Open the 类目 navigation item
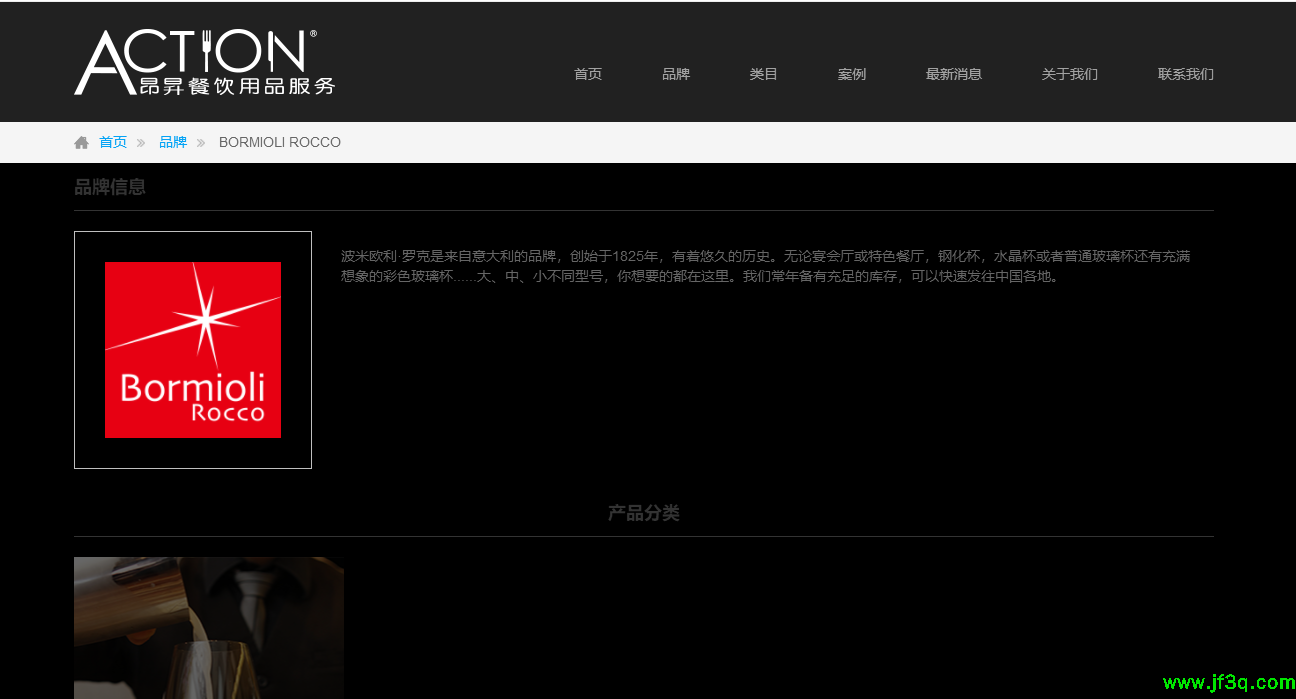The height and width of the screenshot is (699, 1296). coord(764,73)
